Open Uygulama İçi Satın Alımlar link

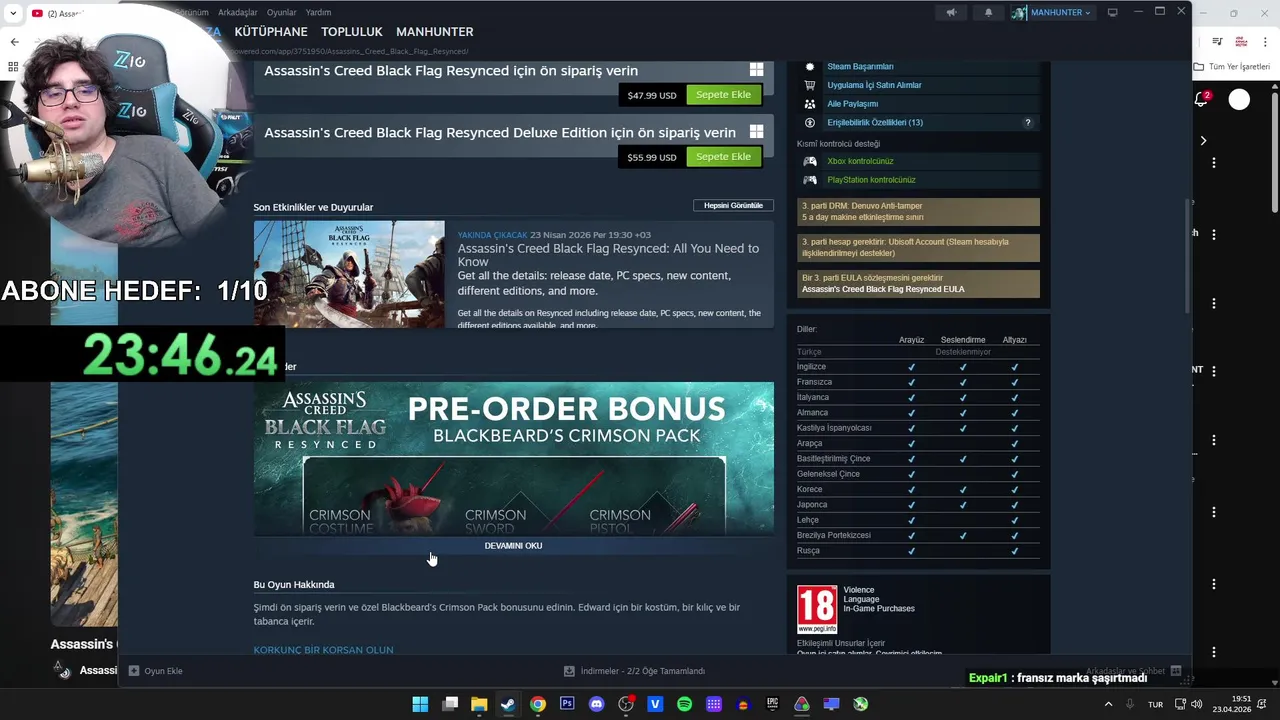pos(874,85)
